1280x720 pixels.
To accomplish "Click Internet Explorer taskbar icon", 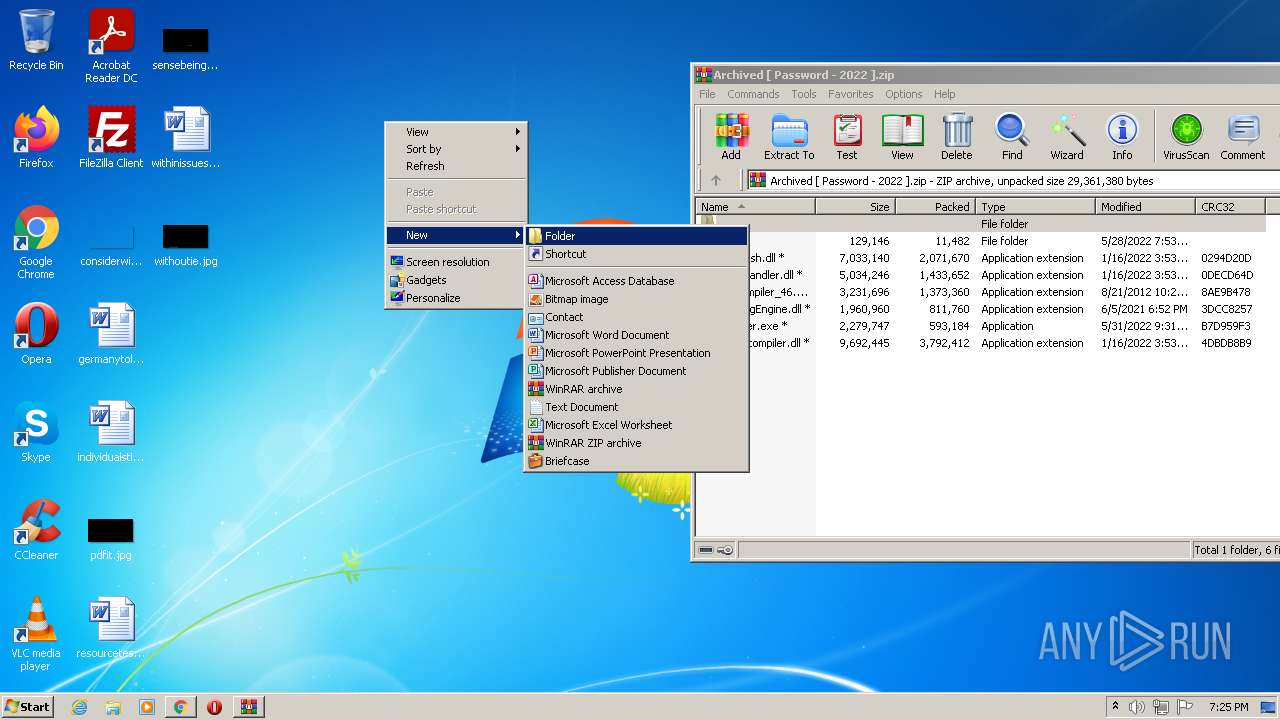I will click(x=80, y=707).
